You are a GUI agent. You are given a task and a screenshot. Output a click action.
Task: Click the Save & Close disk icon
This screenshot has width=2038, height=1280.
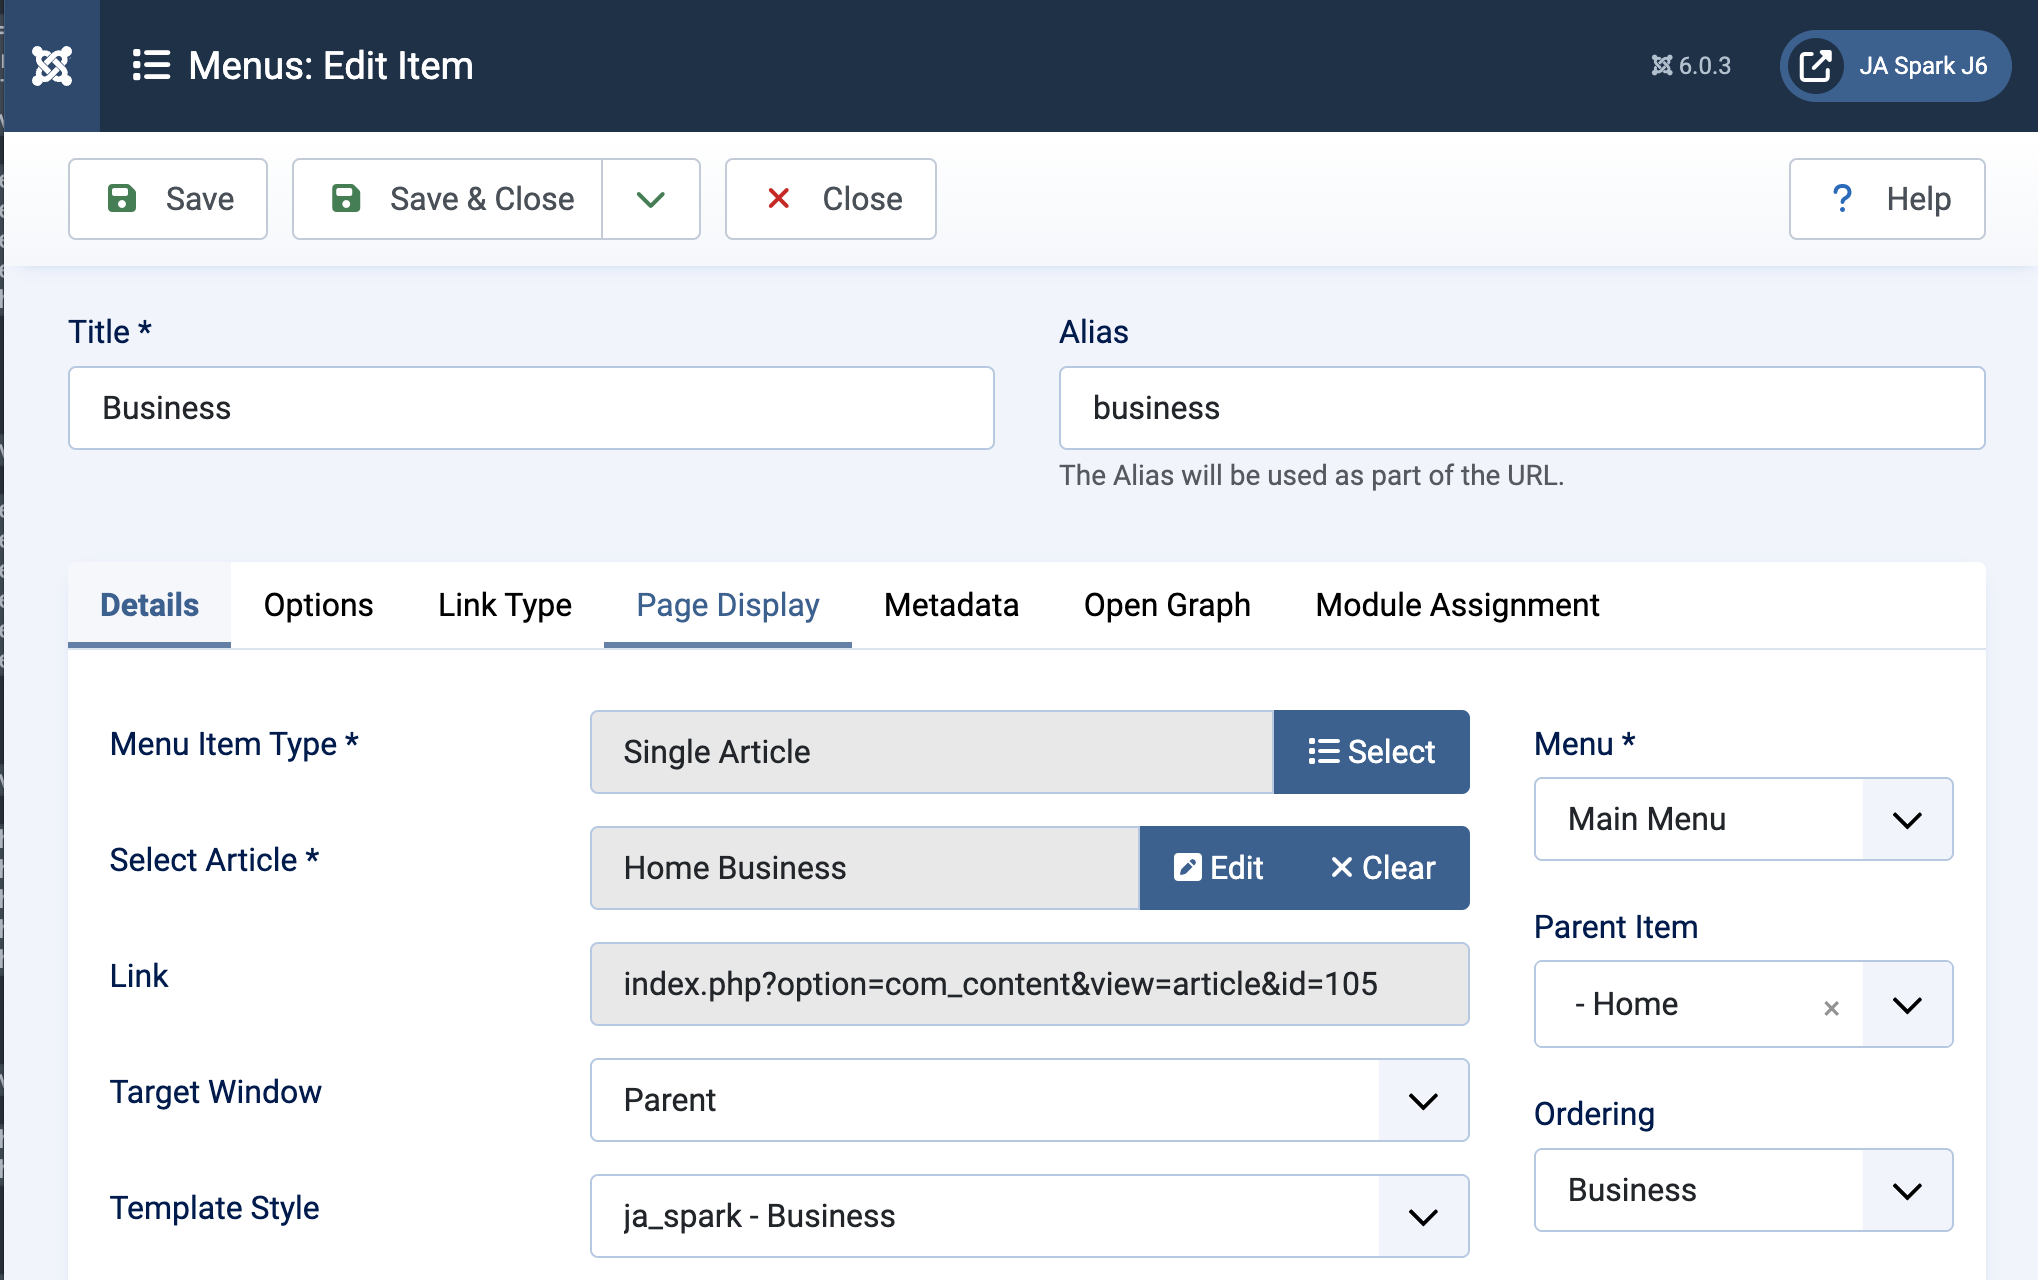click(345, 198)
